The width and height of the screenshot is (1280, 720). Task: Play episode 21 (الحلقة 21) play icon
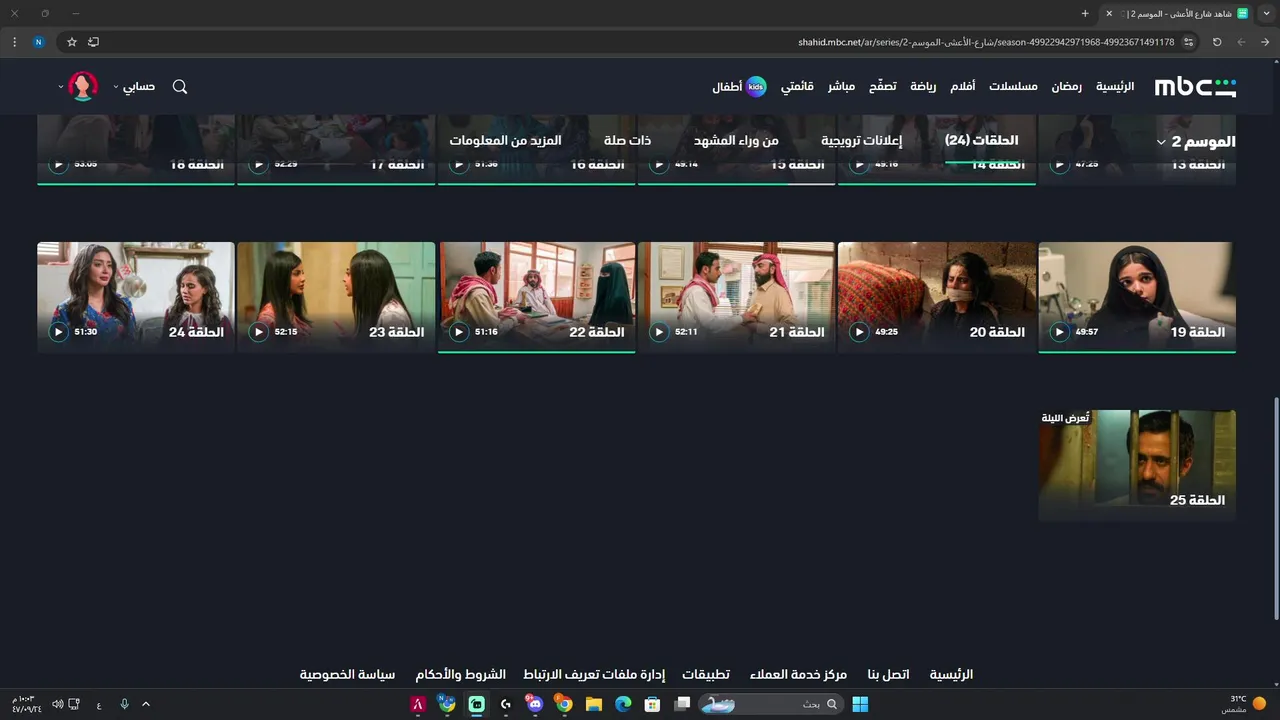pyautogui.click(x=659, y=332)
